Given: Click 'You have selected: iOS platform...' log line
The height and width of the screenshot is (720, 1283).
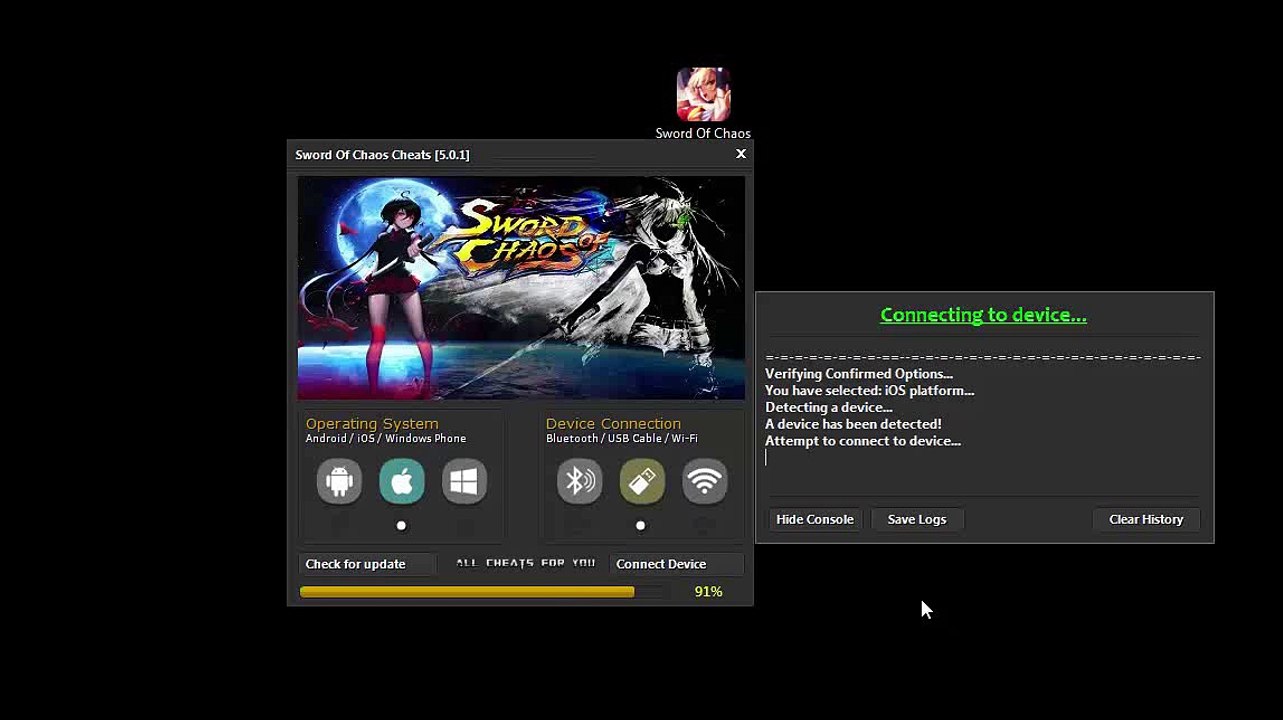Looking at the screenshot, I should tap(870, 391).
